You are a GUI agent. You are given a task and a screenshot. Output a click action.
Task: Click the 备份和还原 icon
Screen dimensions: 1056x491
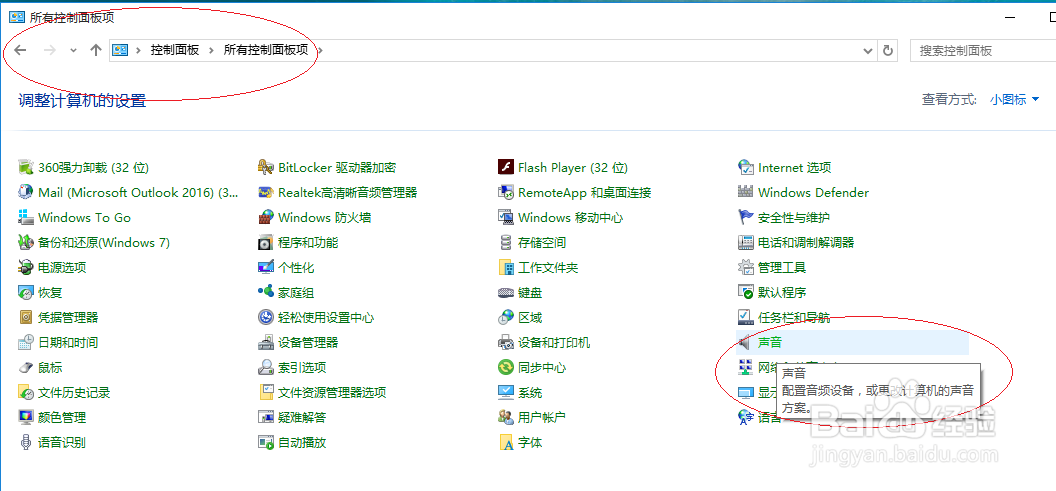26,242
